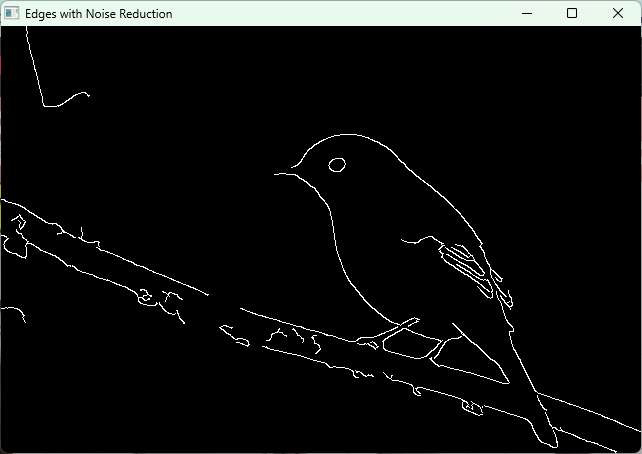Maximize the Edges with Noise Reduction window
This screenshot has height=454, width=642.
point(572,14)
